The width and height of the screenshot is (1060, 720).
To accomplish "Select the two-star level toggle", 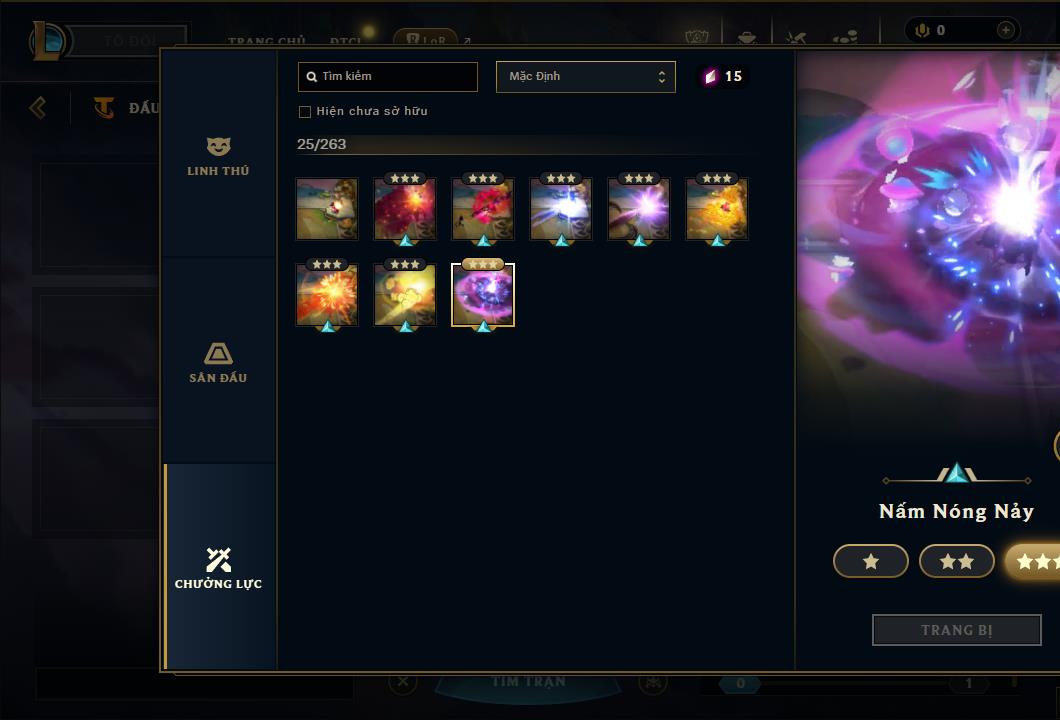I will point(957,561).
